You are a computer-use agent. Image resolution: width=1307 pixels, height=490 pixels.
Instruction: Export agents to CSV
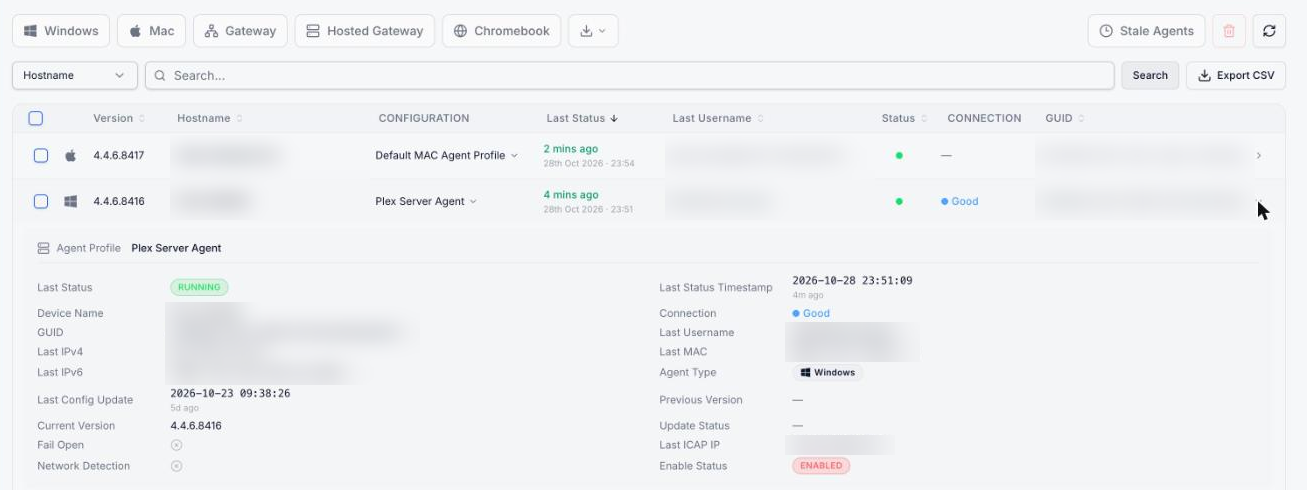[1236, 75]
